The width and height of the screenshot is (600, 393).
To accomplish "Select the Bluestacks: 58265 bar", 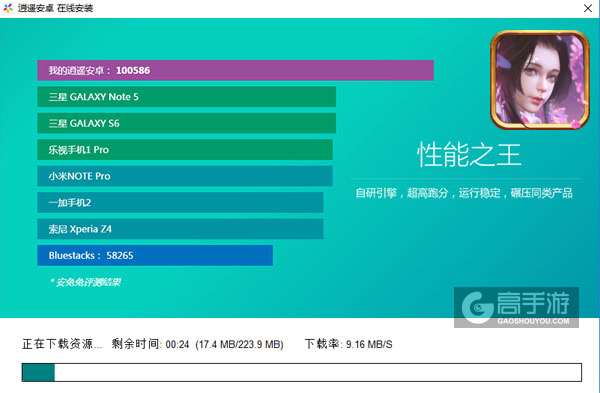I will [x=155, y=255].
